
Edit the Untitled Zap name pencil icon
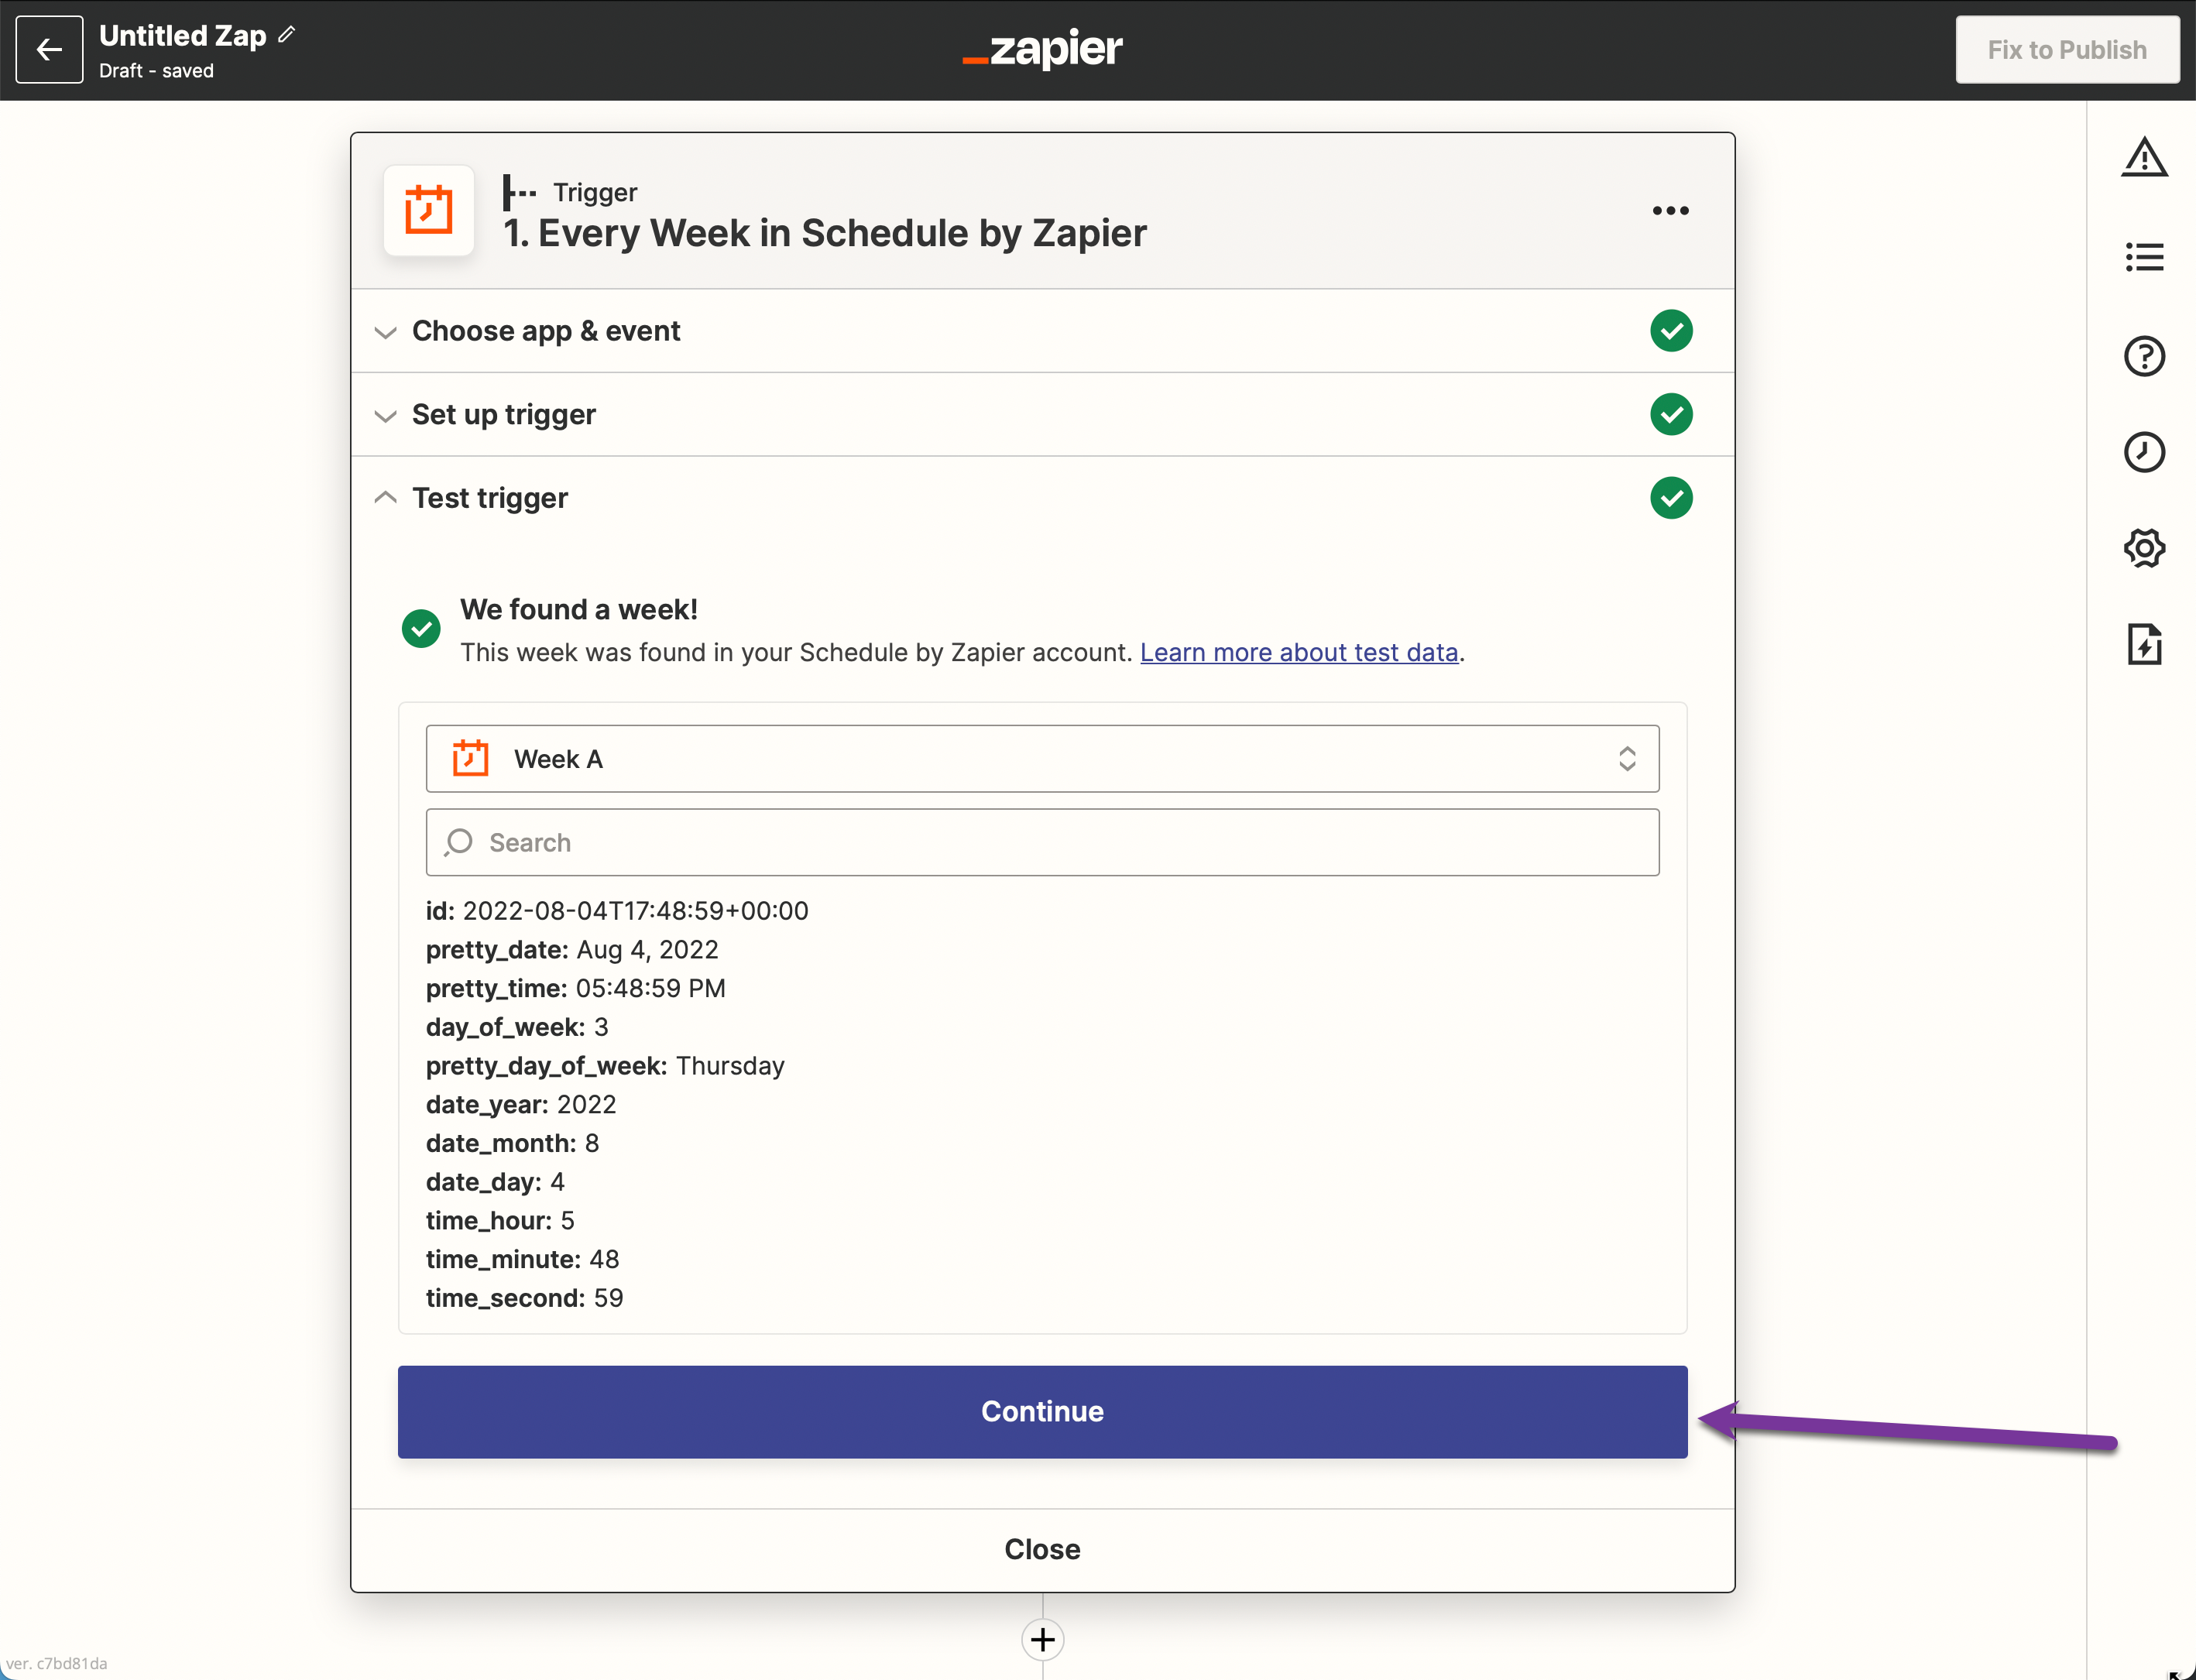tap(287, 35)
